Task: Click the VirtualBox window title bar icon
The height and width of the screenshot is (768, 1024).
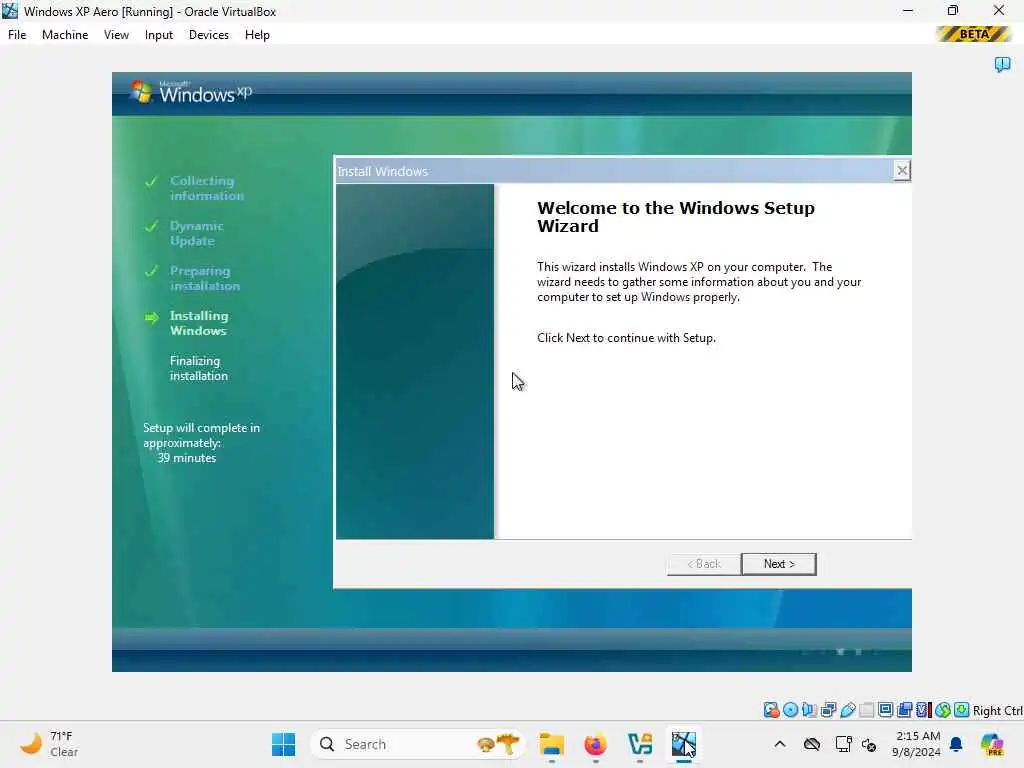Action: pyautogui.click(x=10, y=11)
